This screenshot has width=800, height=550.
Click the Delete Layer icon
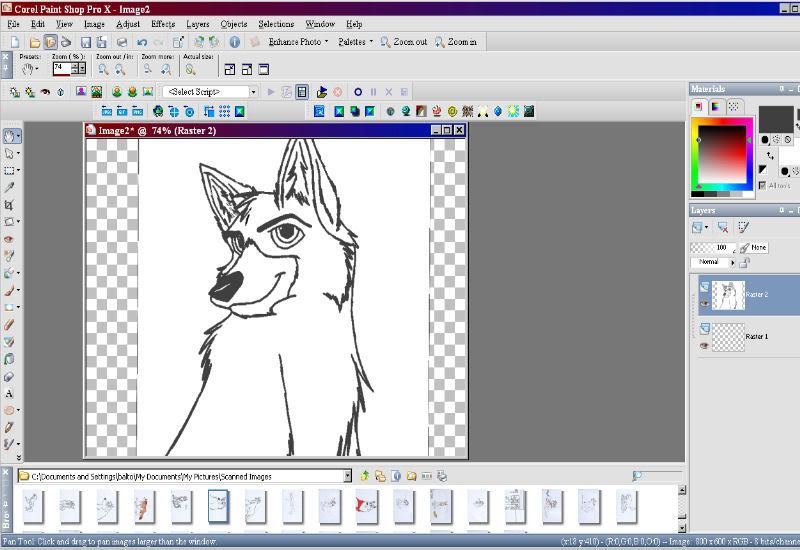point(722,227)
